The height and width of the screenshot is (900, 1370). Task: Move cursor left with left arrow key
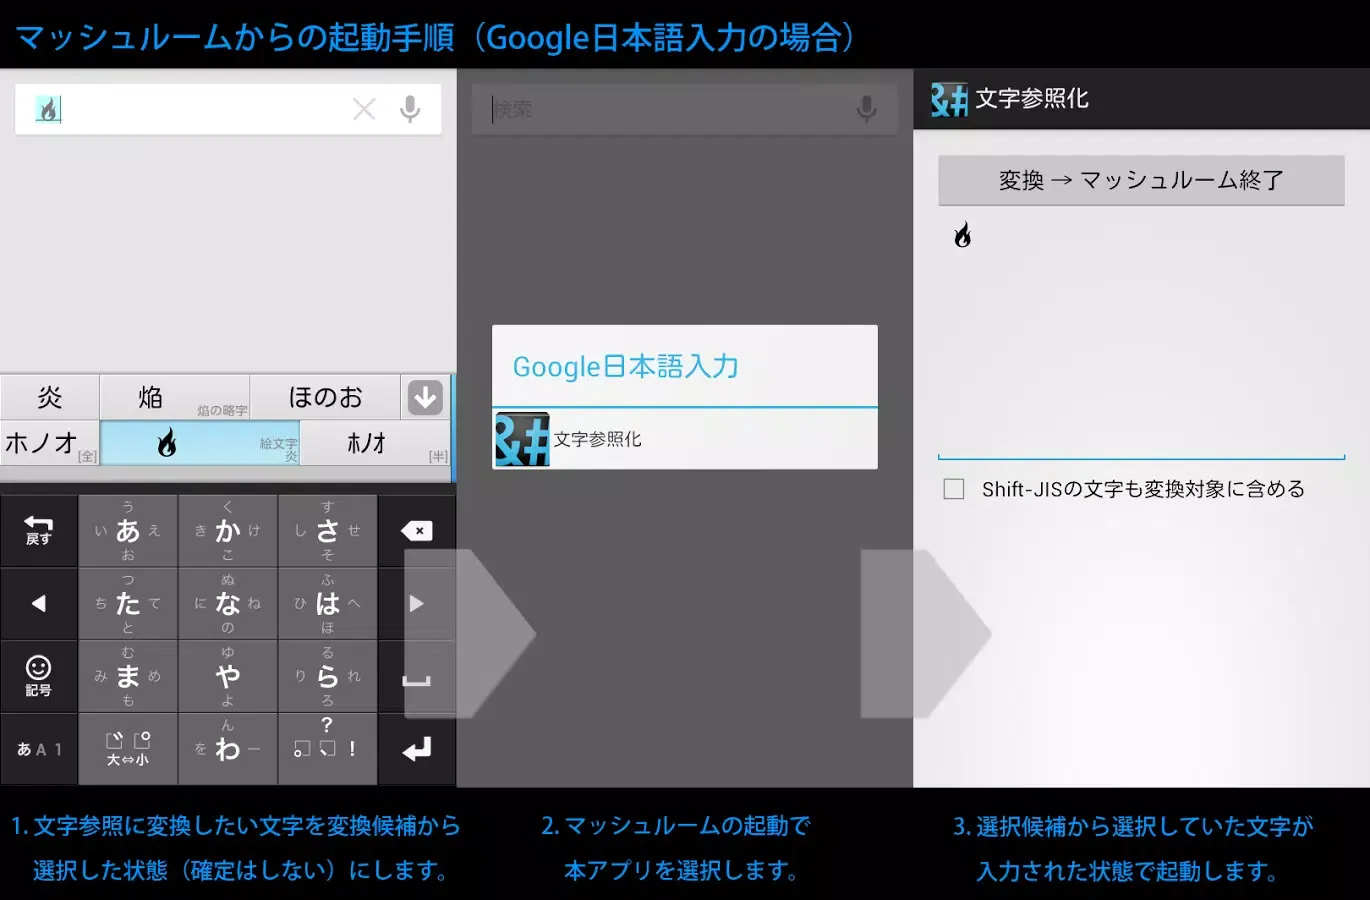(39, 603)
